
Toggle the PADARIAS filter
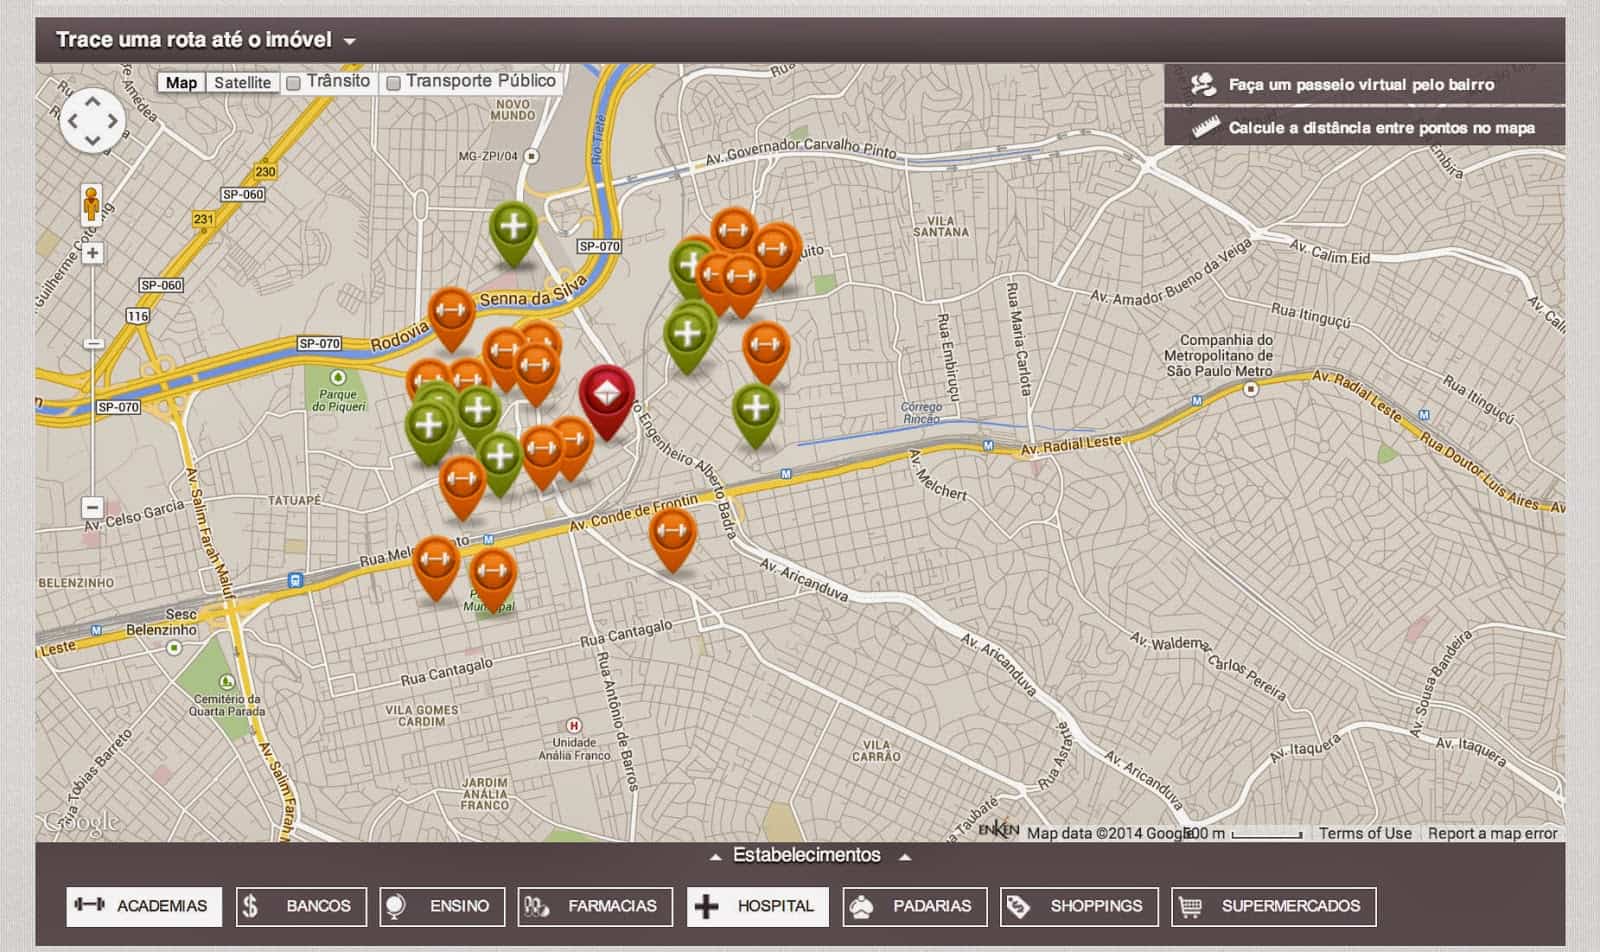(x=915, y=906)
